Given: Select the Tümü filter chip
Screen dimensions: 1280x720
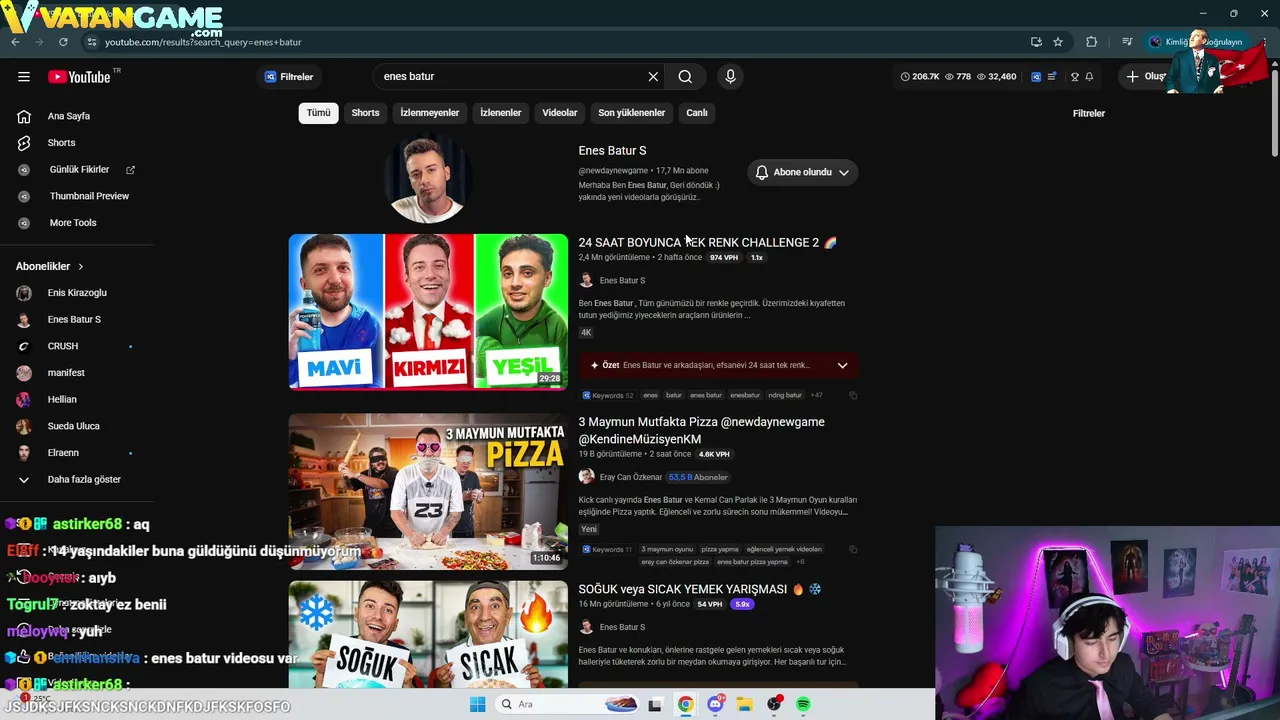Looking at the screenshot, I should 318,113.
